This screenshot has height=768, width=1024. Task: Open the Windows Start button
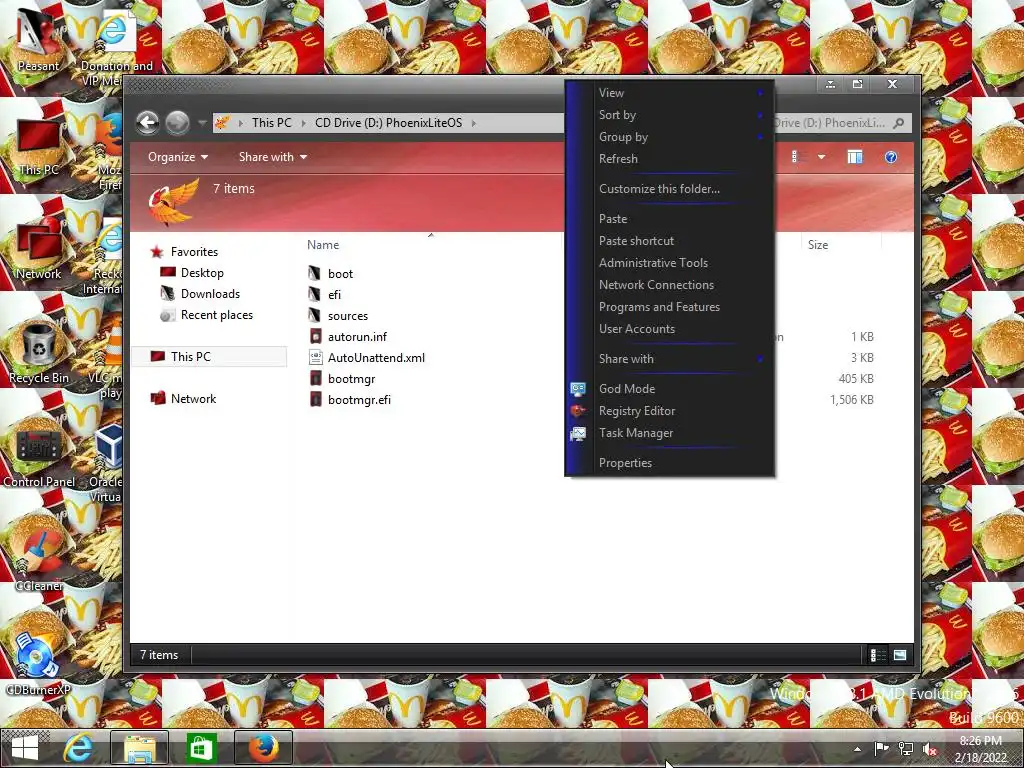(25, 748)
